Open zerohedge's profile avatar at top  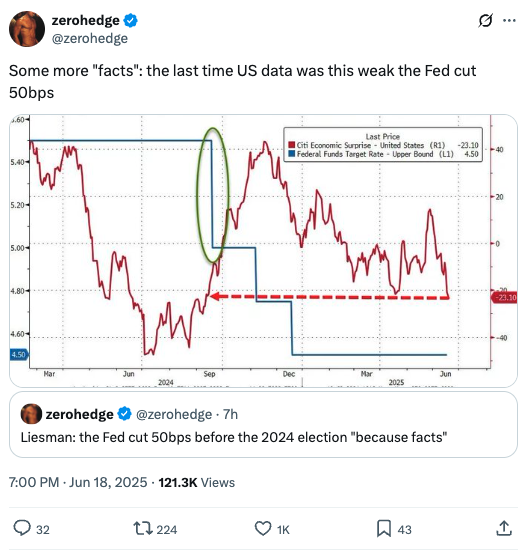[27, 29]
